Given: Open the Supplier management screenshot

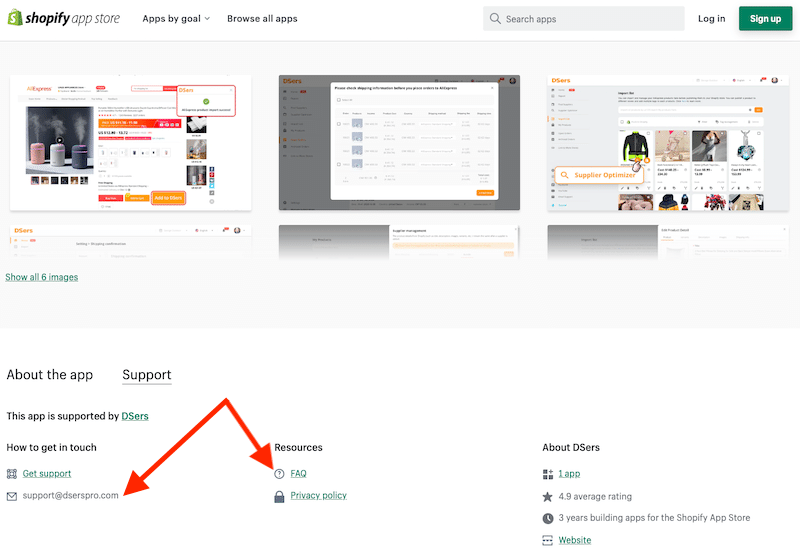Looking at the screenshot, I should point(399,242).
